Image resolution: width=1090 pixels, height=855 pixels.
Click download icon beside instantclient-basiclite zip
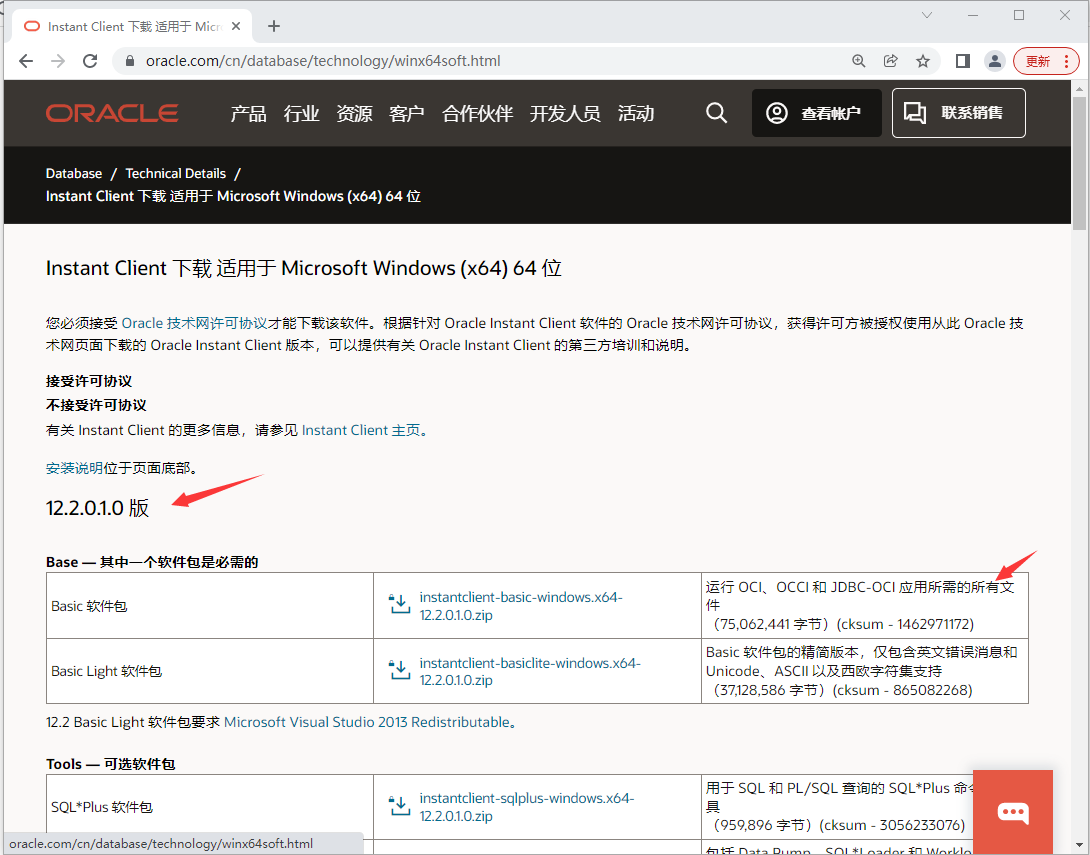[x=400, y=669]
